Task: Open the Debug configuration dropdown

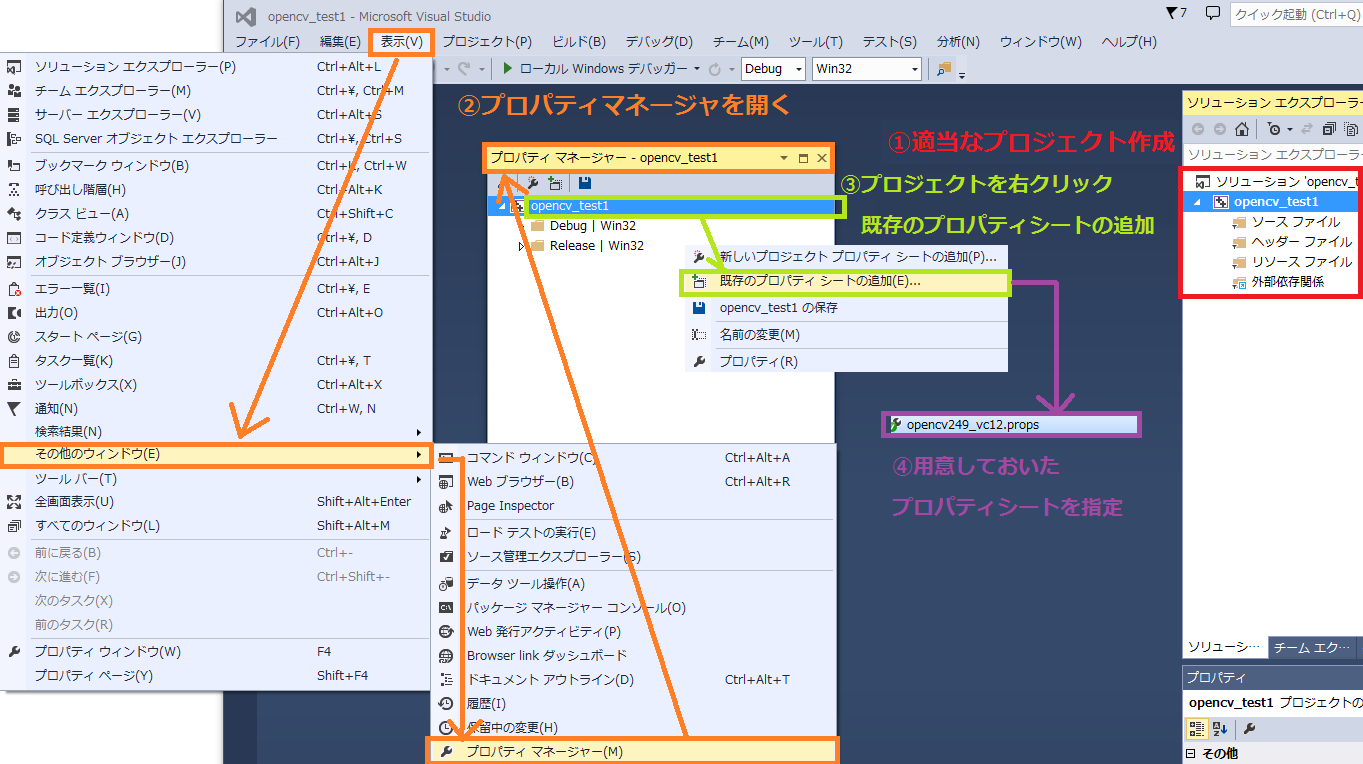Action: [773, 69]
